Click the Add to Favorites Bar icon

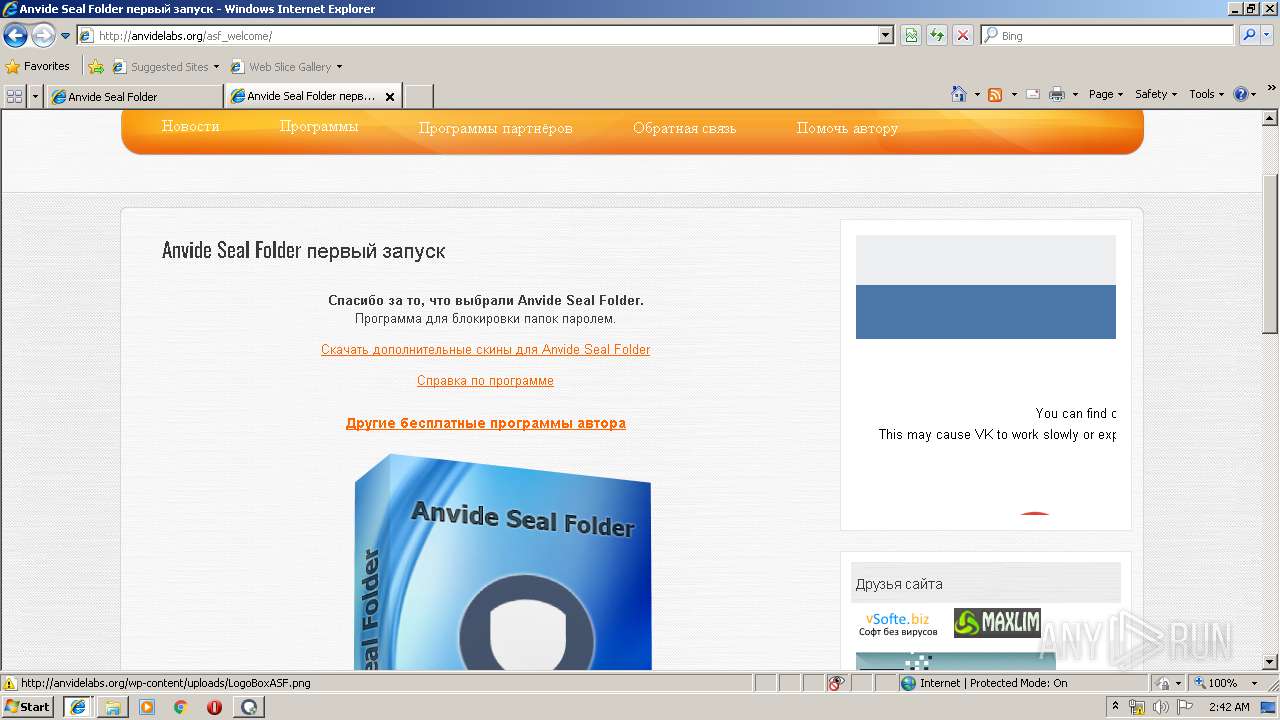click(x=96, y=67)
